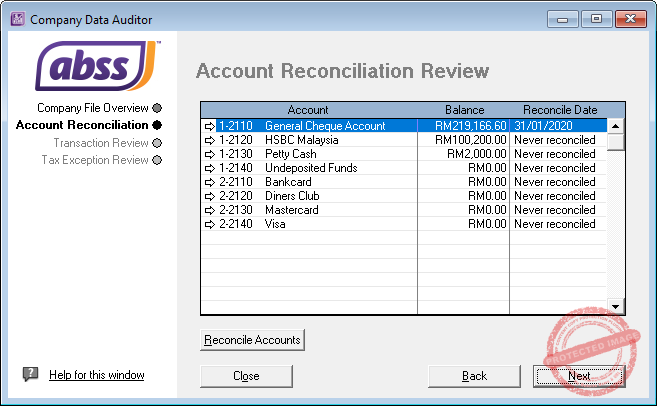Select the Undeposited Funds account name
This screenshot has width=657, height=406.
click(311, 168)
